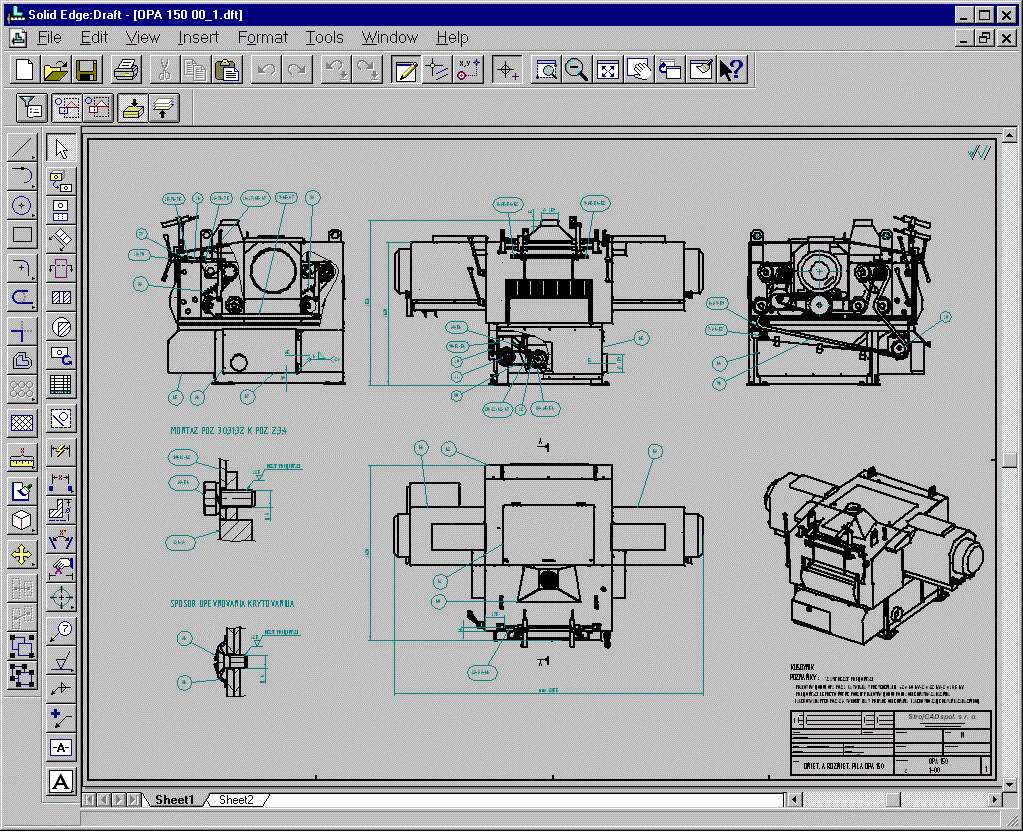Select the Arc drawing tool
This screenshot has width=1023, height=832.
click(x=22, y=176)
